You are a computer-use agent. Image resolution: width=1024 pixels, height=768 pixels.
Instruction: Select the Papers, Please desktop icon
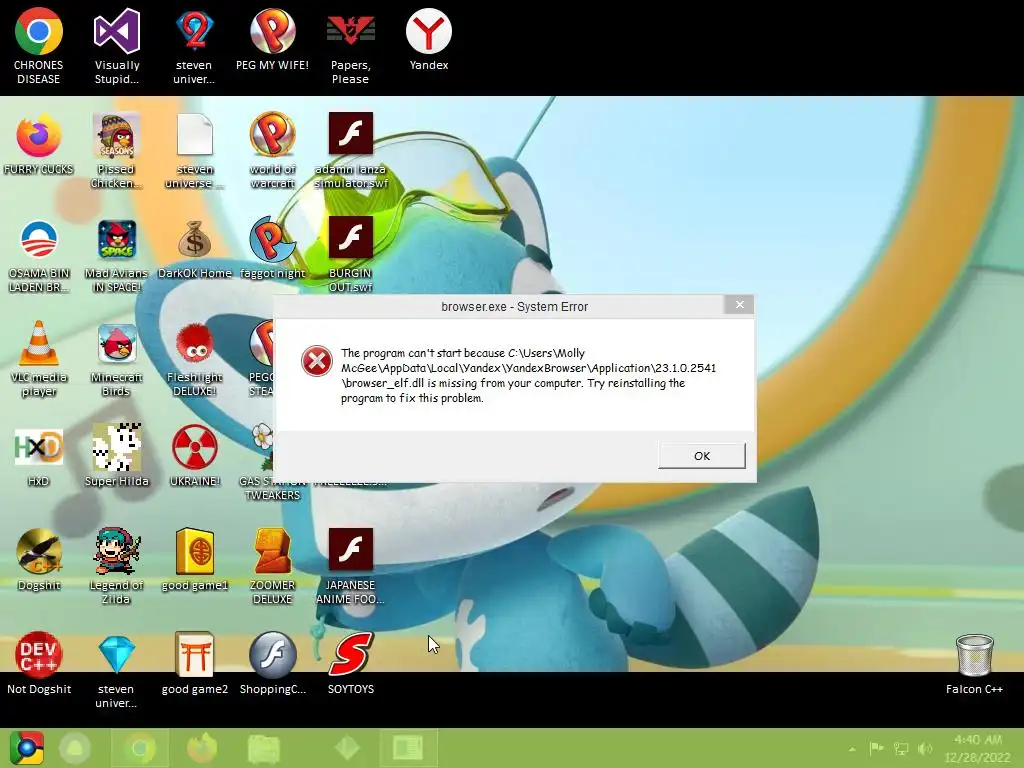coord(350,46)
